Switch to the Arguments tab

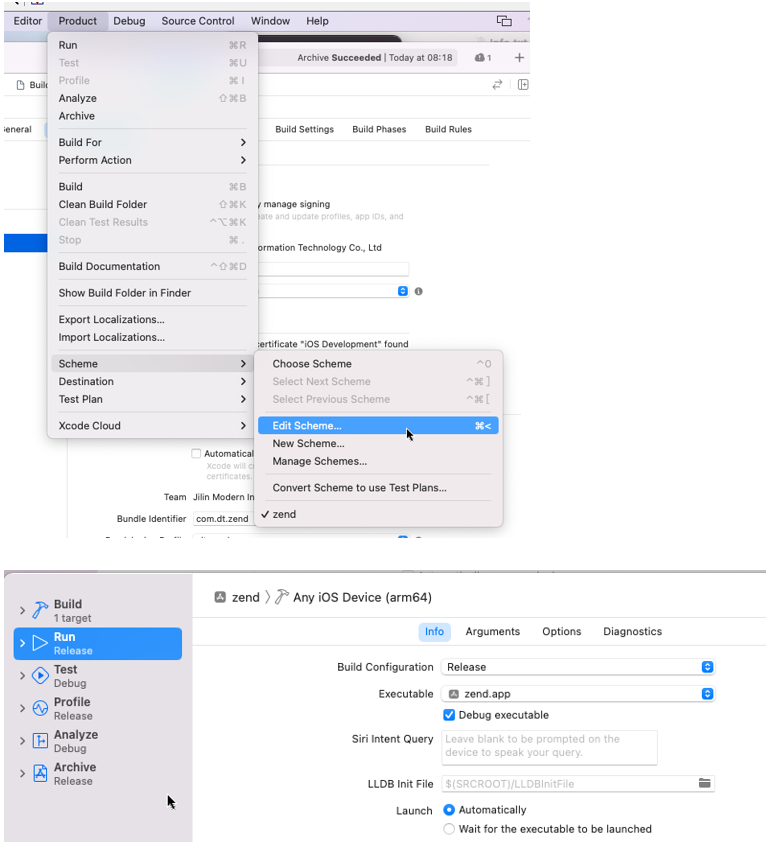pyautogui.click(x=492, y=632)
